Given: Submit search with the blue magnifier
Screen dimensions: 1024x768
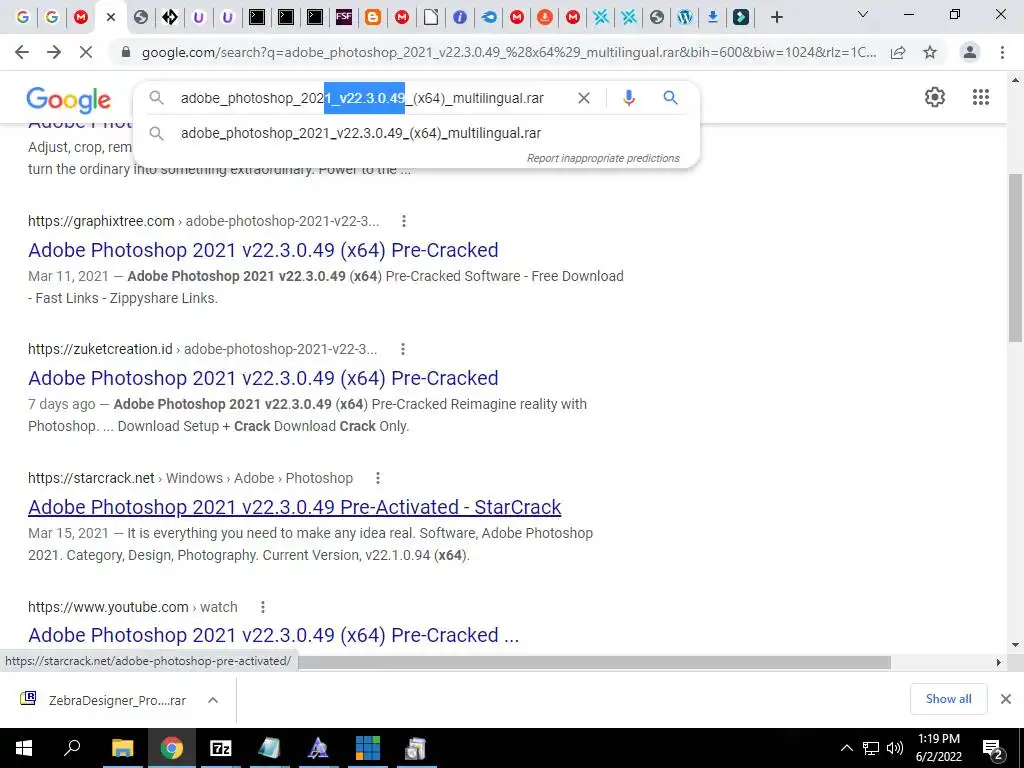Looking at the screenshot, I should pos(670,98).
